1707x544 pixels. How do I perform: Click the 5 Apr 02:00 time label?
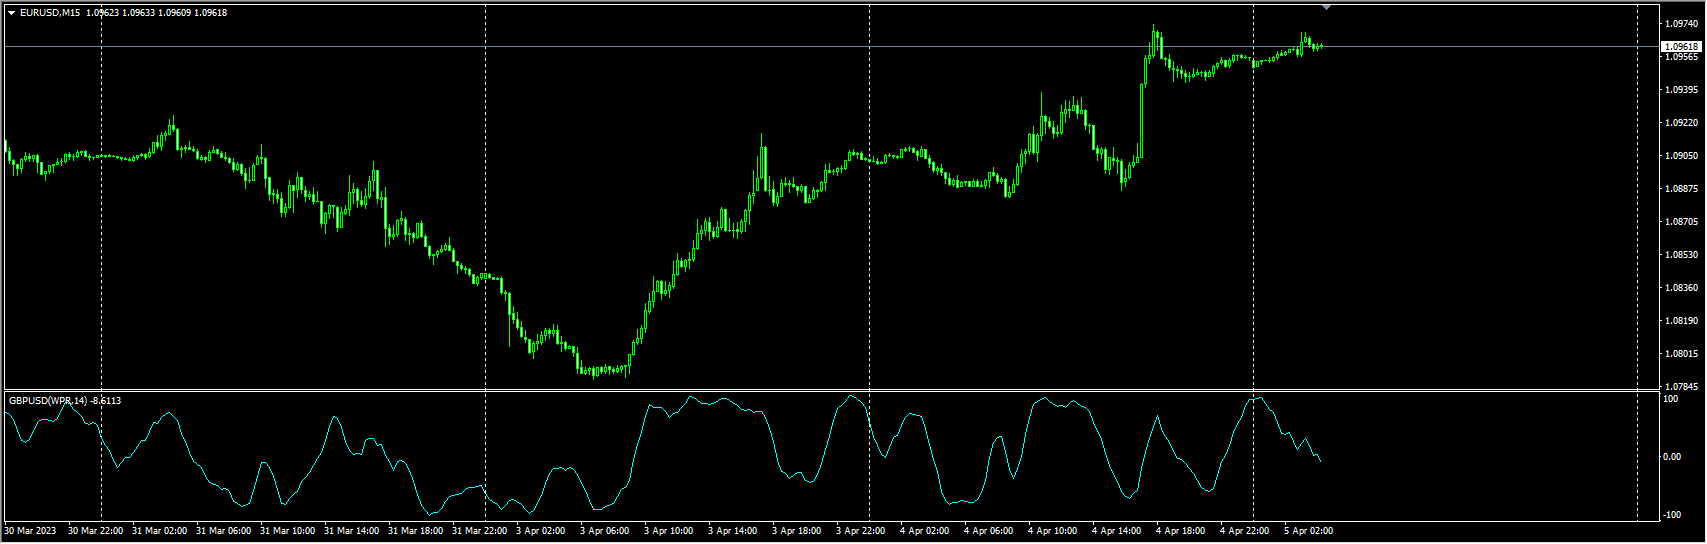point(1308,531)
